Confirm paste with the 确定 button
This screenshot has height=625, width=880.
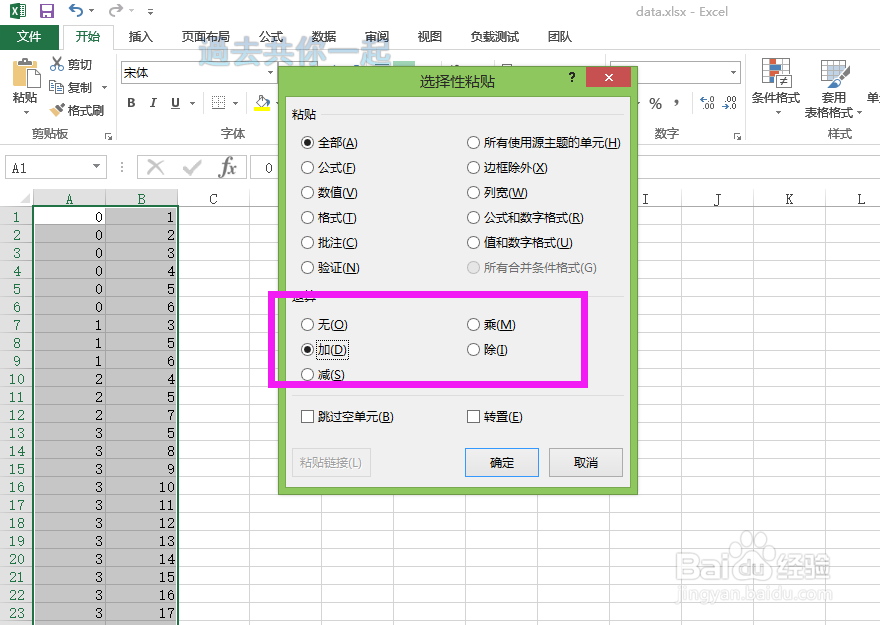[501, 462]
